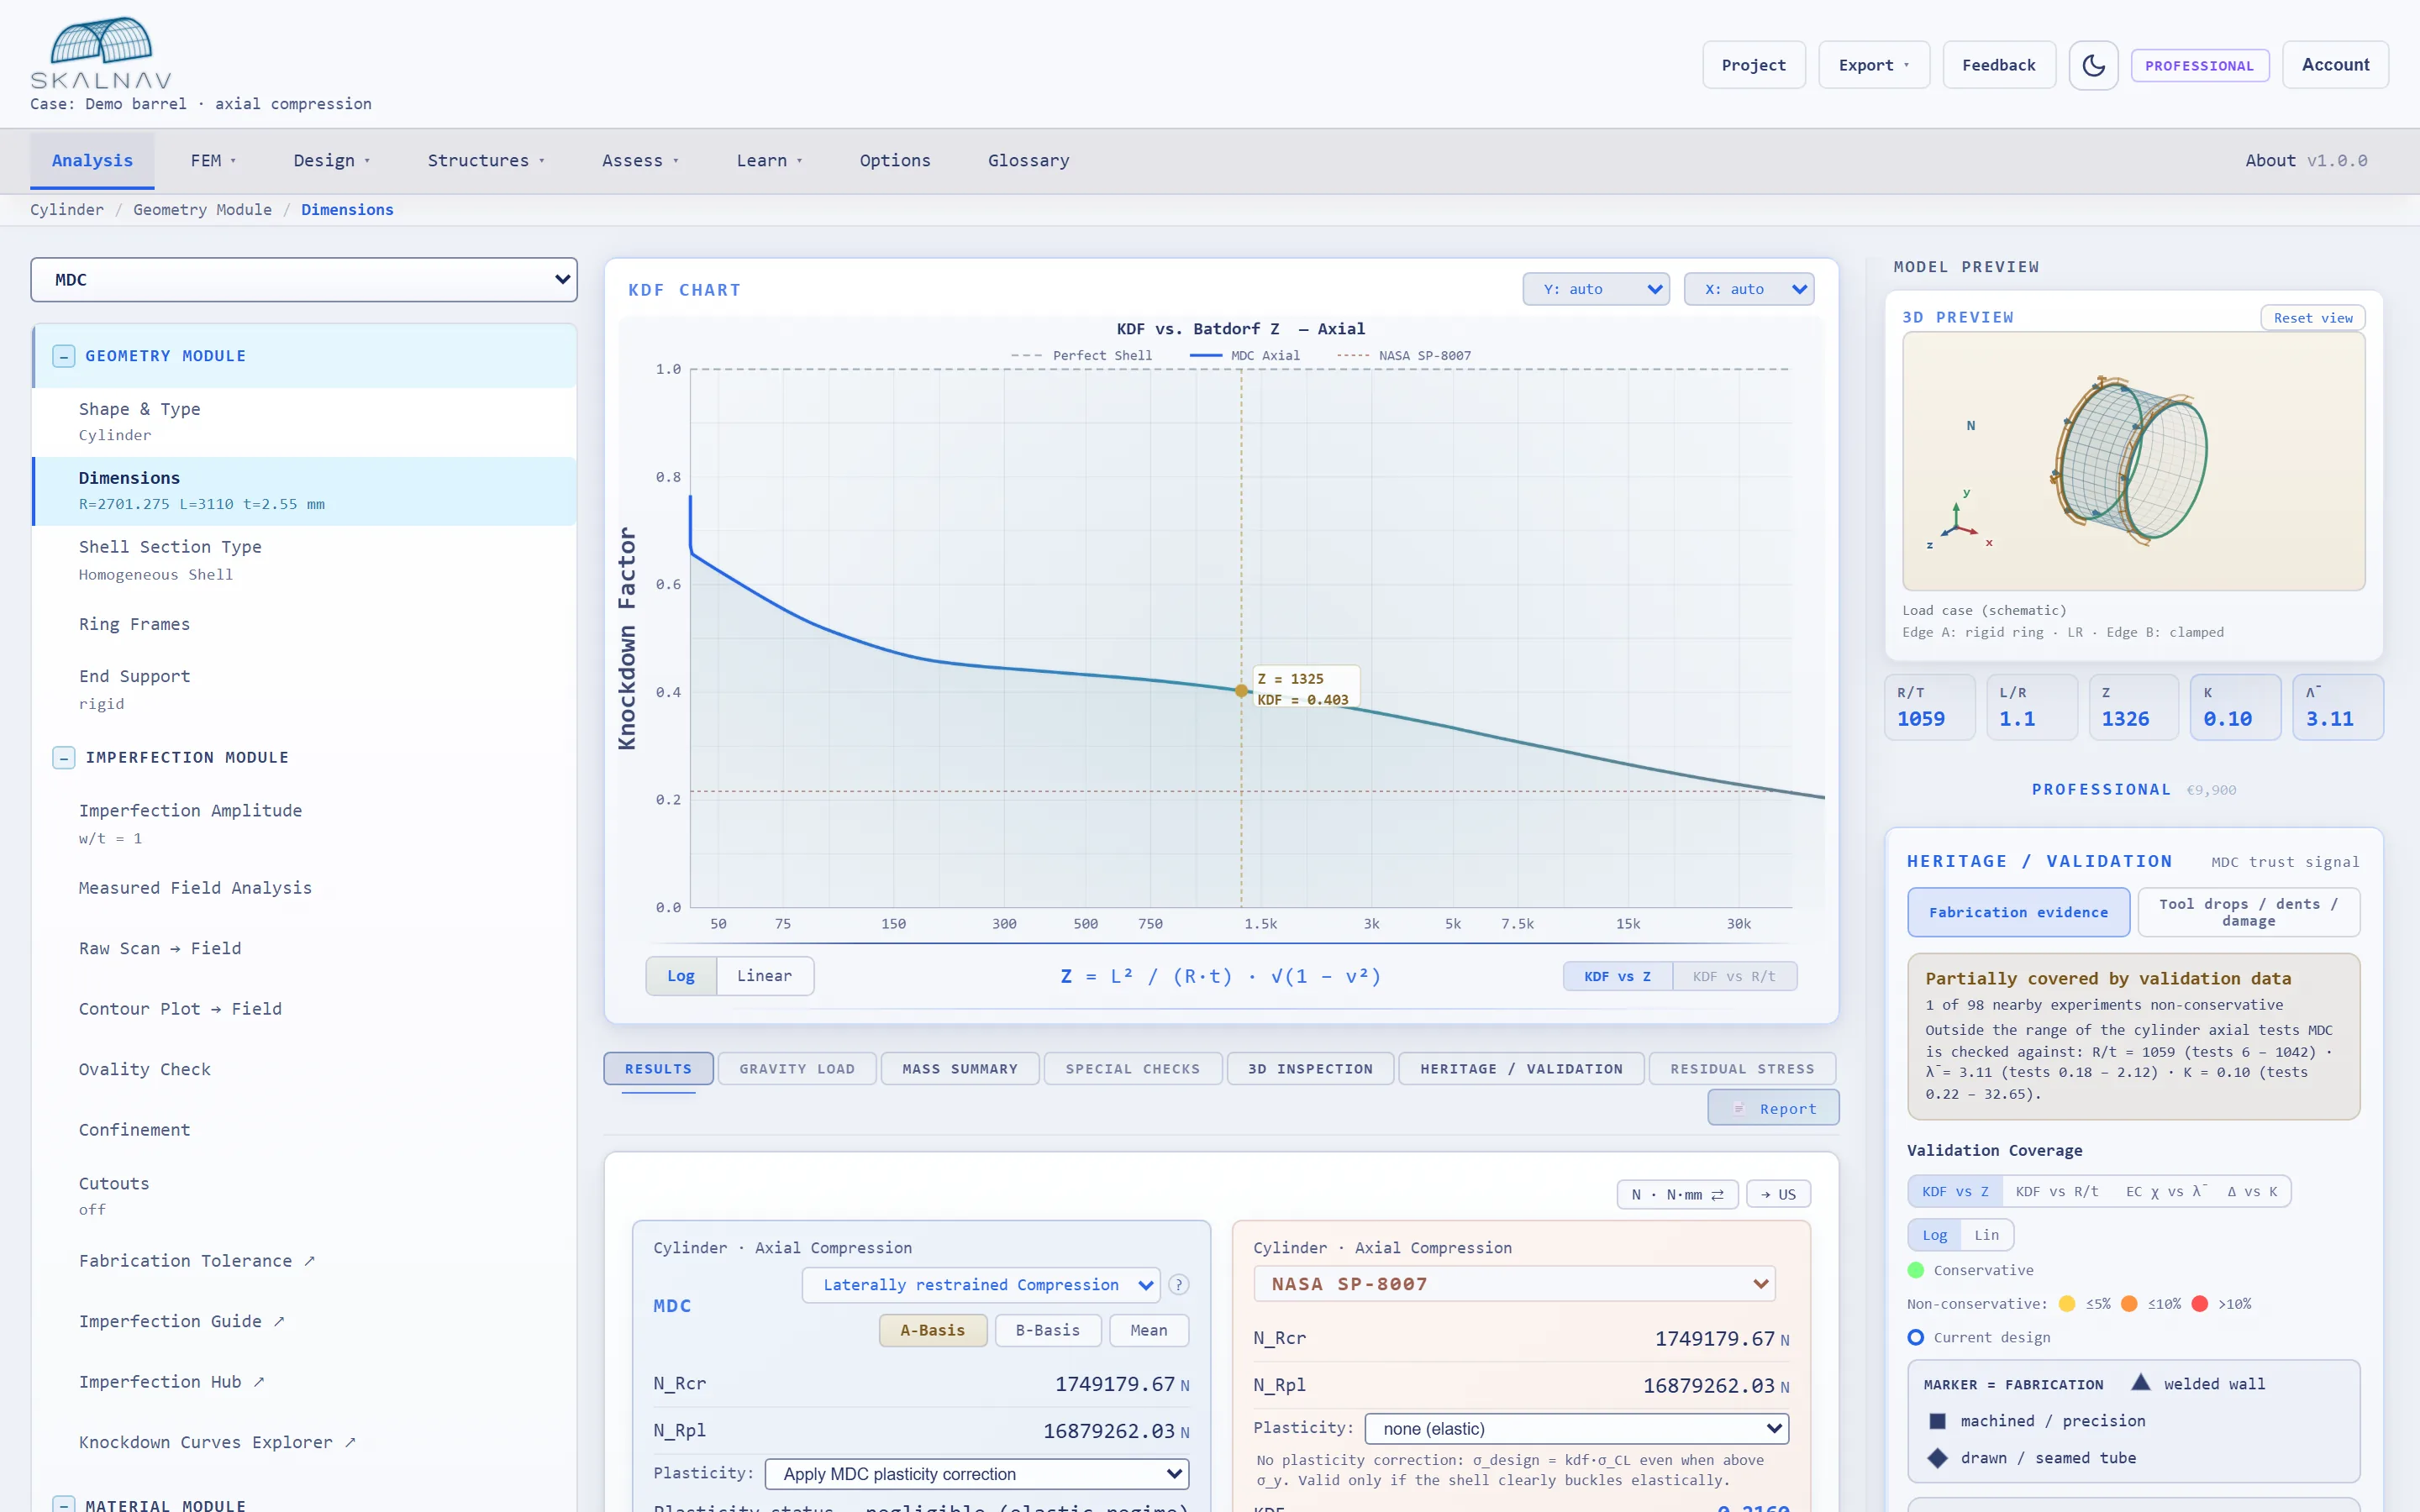Click the drawn seamed tube diamond marker

pyautogui.click(x=1937, y=1458)
